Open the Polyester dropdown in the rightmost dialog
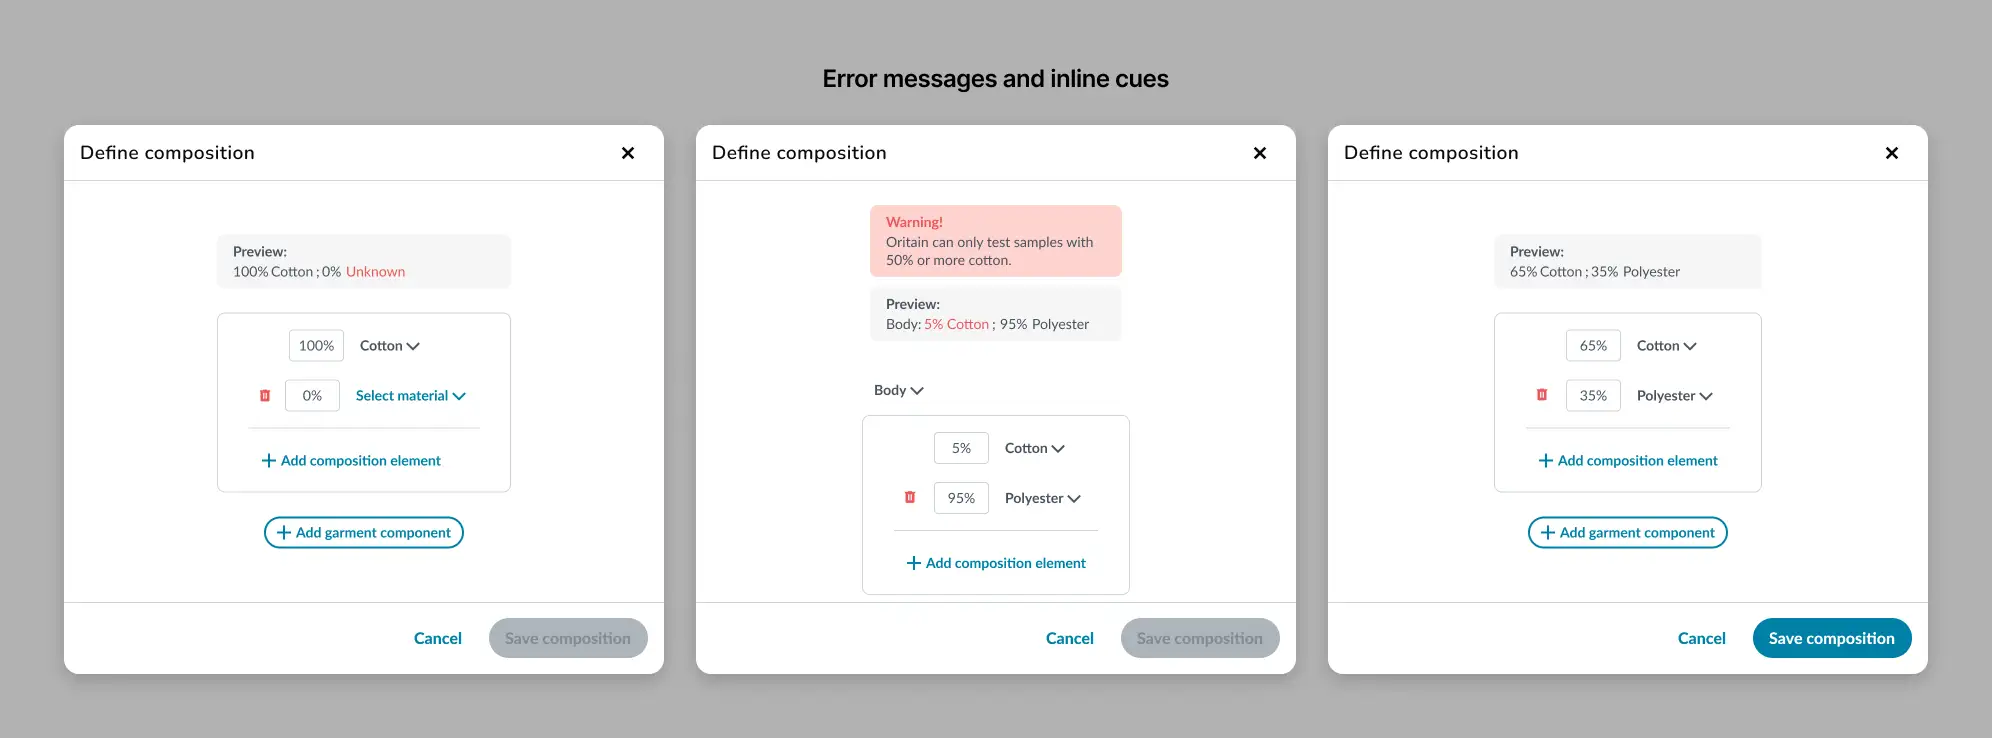Screen dimensions: 1992x738 [x=1673, y=395]
